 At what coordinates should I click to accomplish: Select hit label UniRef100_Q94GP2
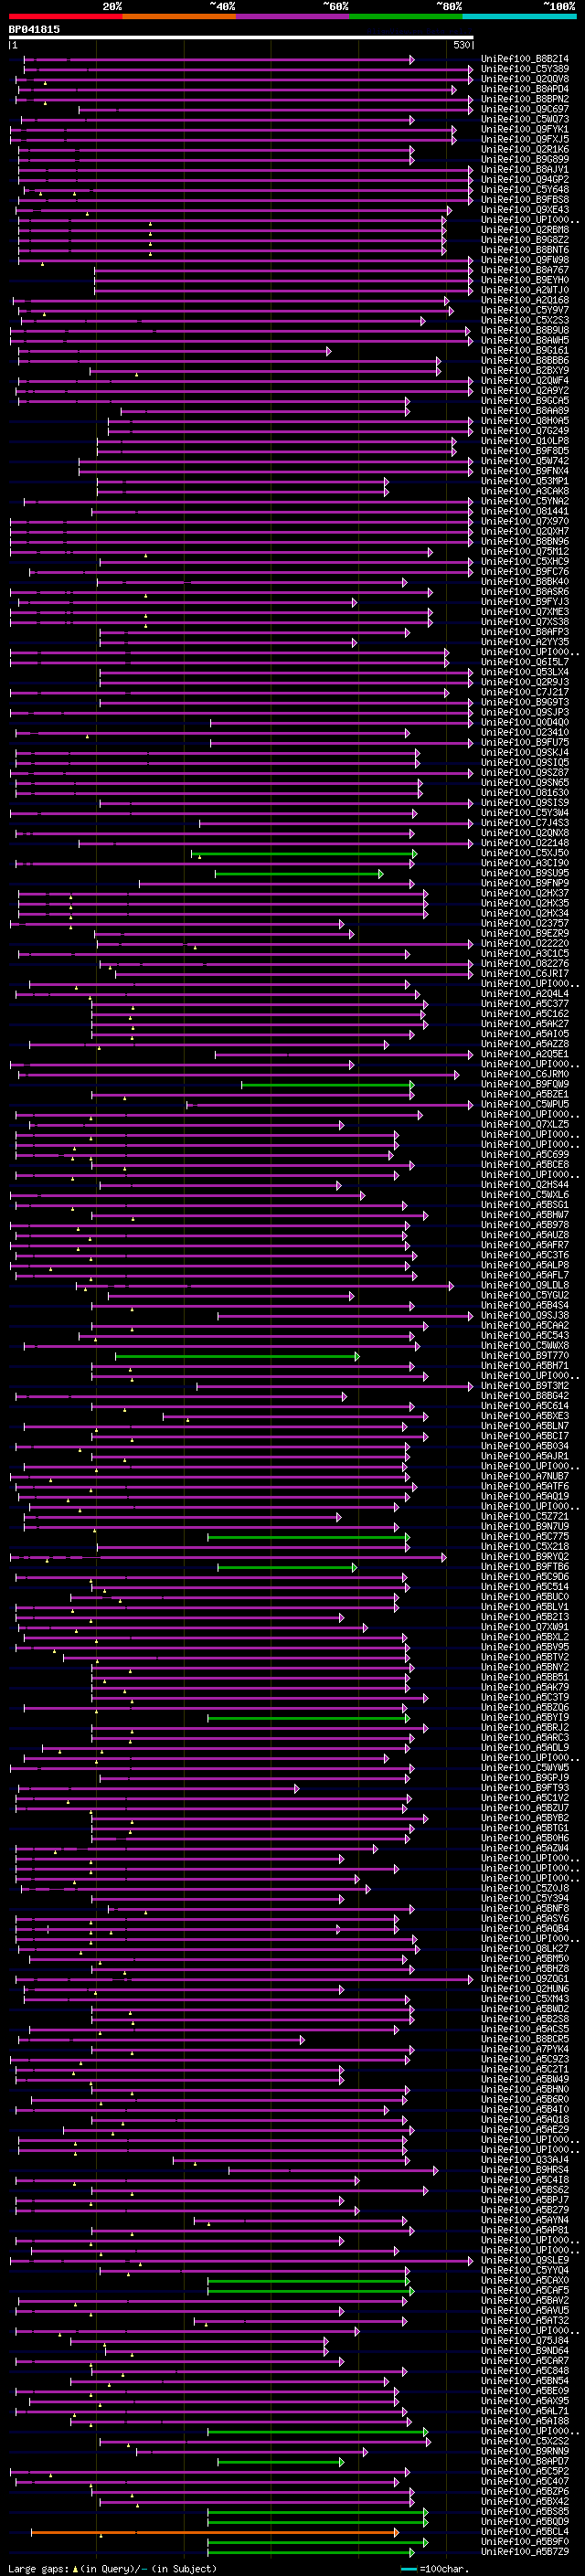tap(525, 179)
